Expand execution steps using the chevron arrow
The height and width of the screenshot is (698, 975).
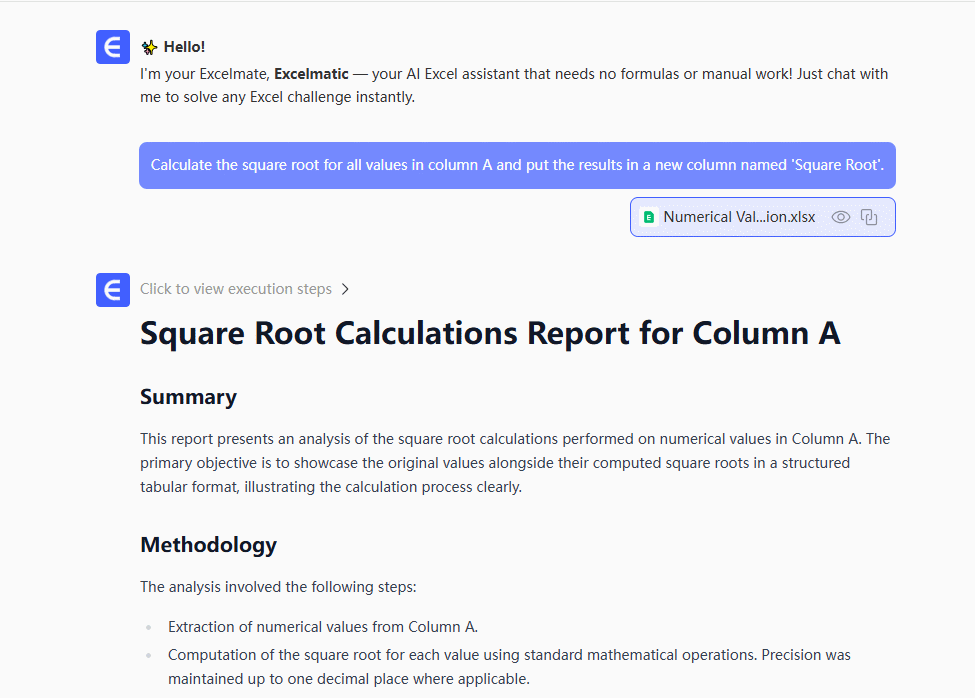click(x=345, y=289)
